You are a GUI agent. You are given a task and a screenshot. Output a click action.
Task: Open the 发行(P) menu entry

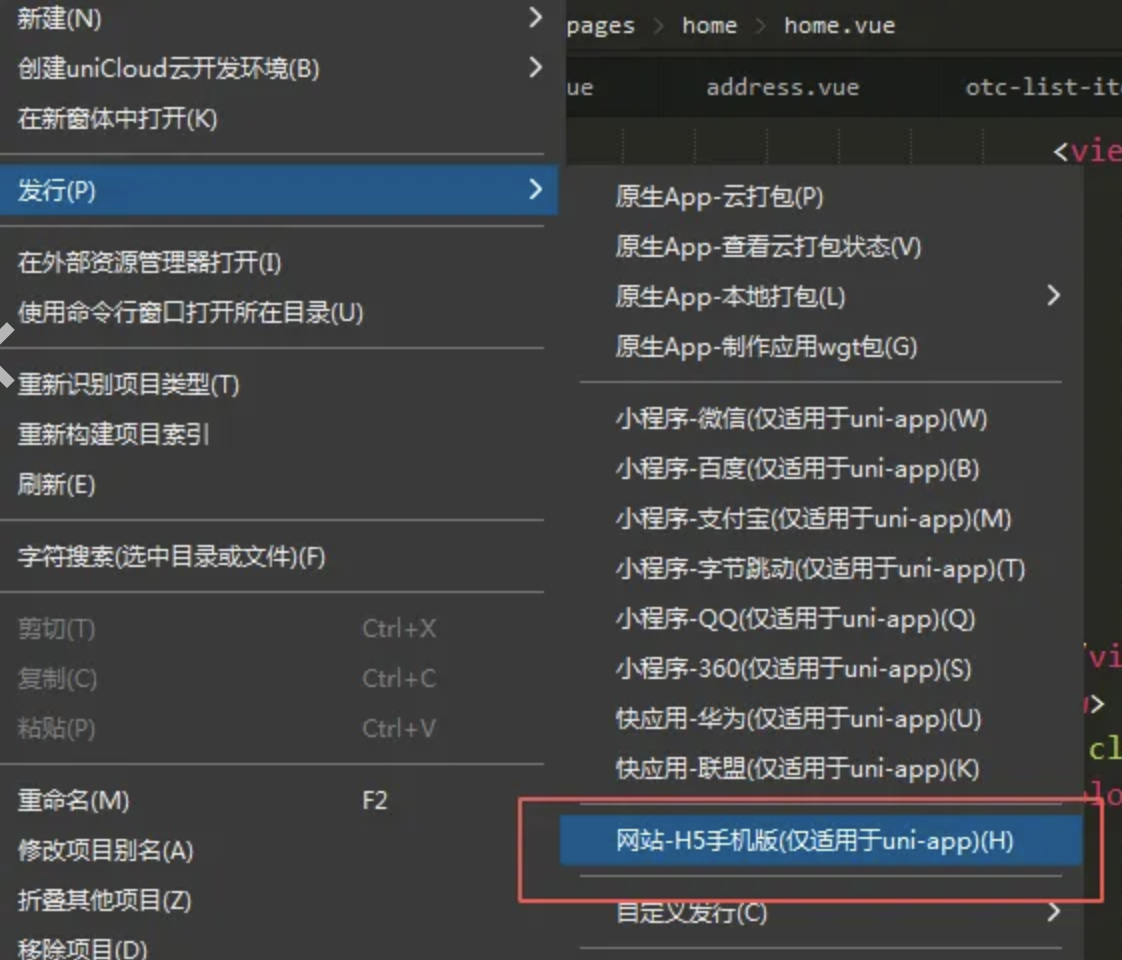(279, 190)
